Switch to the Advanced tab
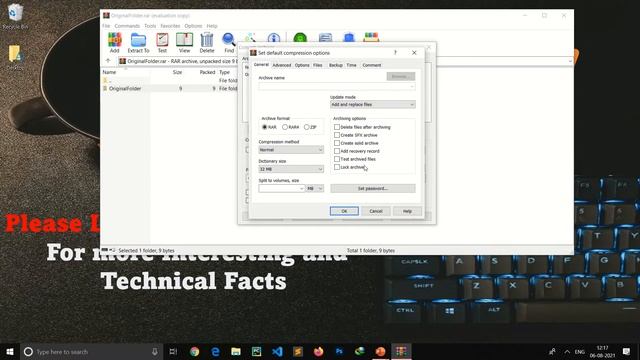 (282, 65)
